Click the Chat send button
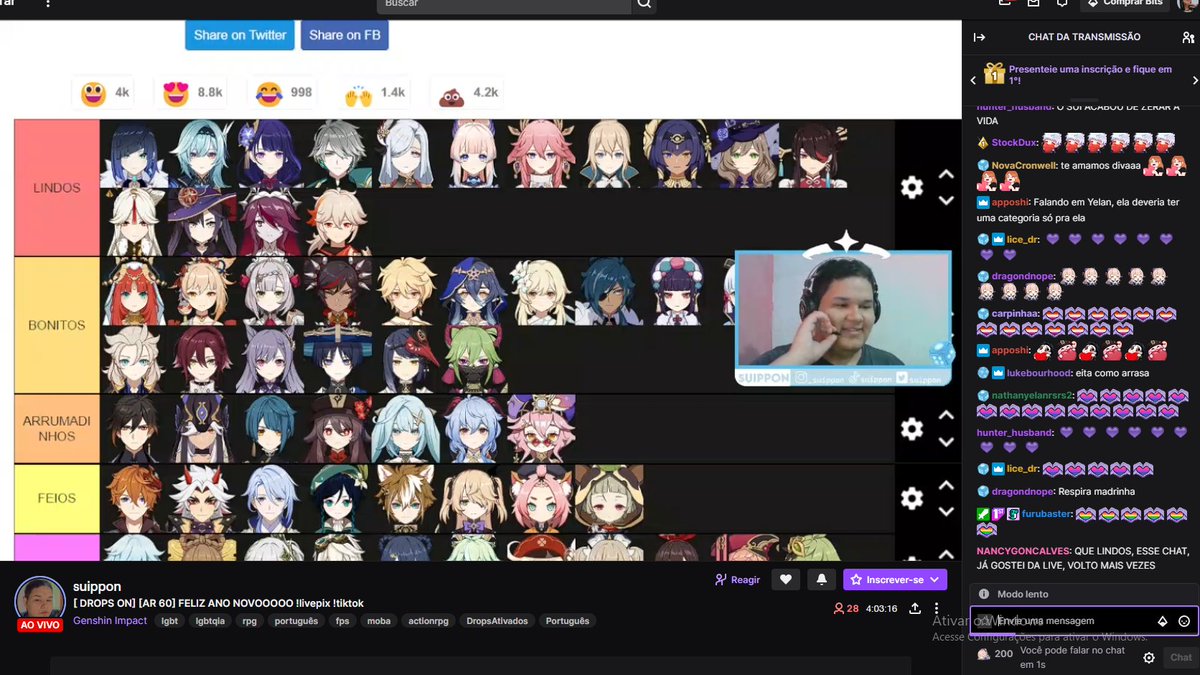The image size is (1200, 675). pos(1181,657)
